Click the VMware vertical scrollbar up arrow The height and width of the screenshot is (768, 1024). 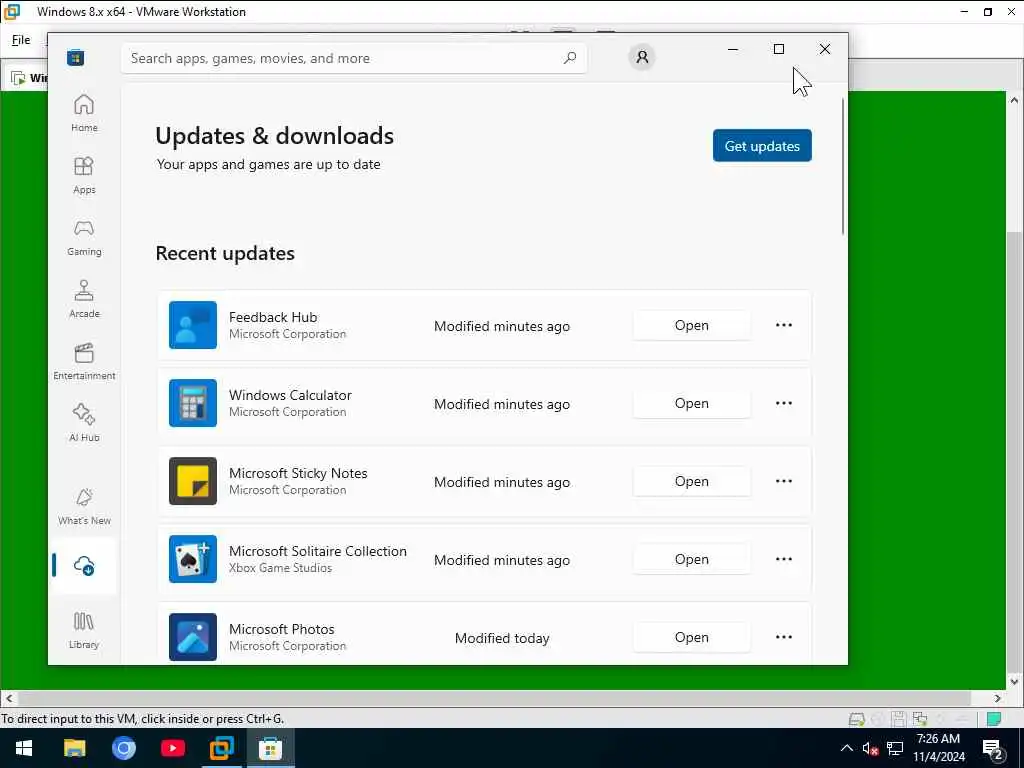point(1014,100)
